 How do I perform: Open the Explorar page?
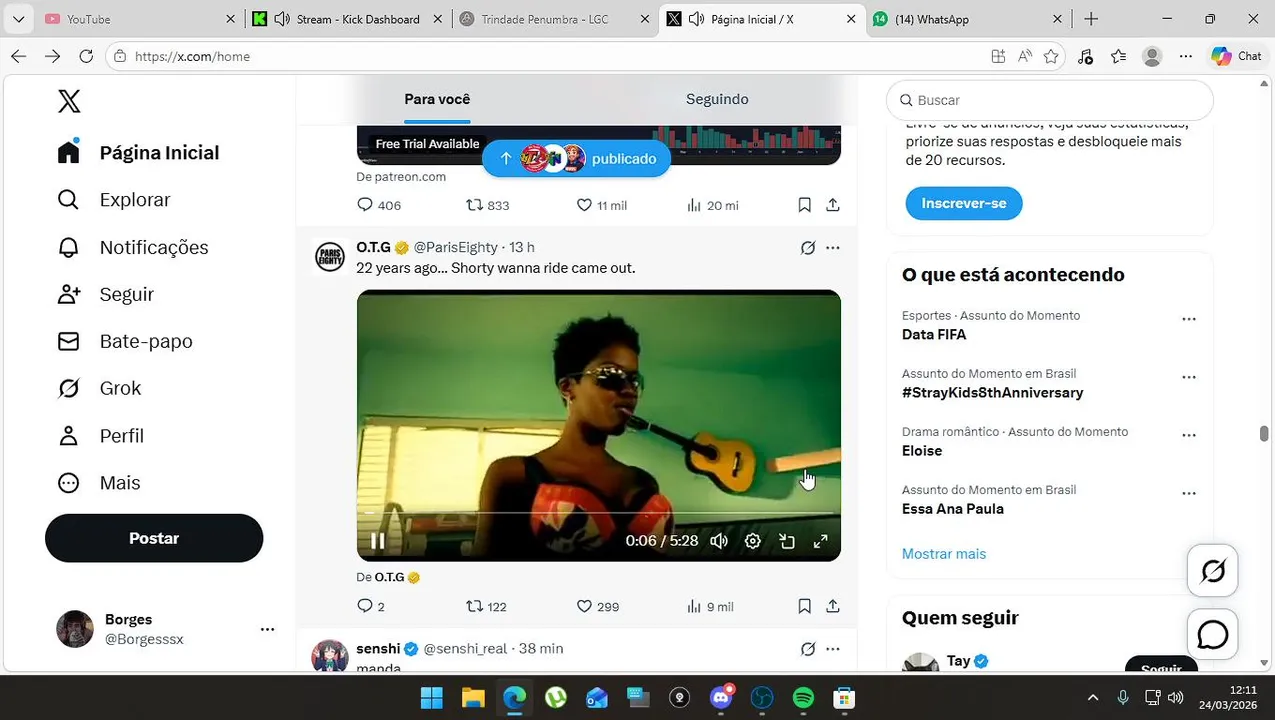[114, 200]
